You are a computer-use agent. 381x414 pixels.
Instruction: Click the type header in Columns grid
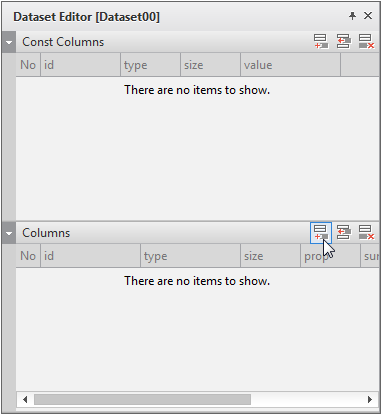click(x=190, y=256)
